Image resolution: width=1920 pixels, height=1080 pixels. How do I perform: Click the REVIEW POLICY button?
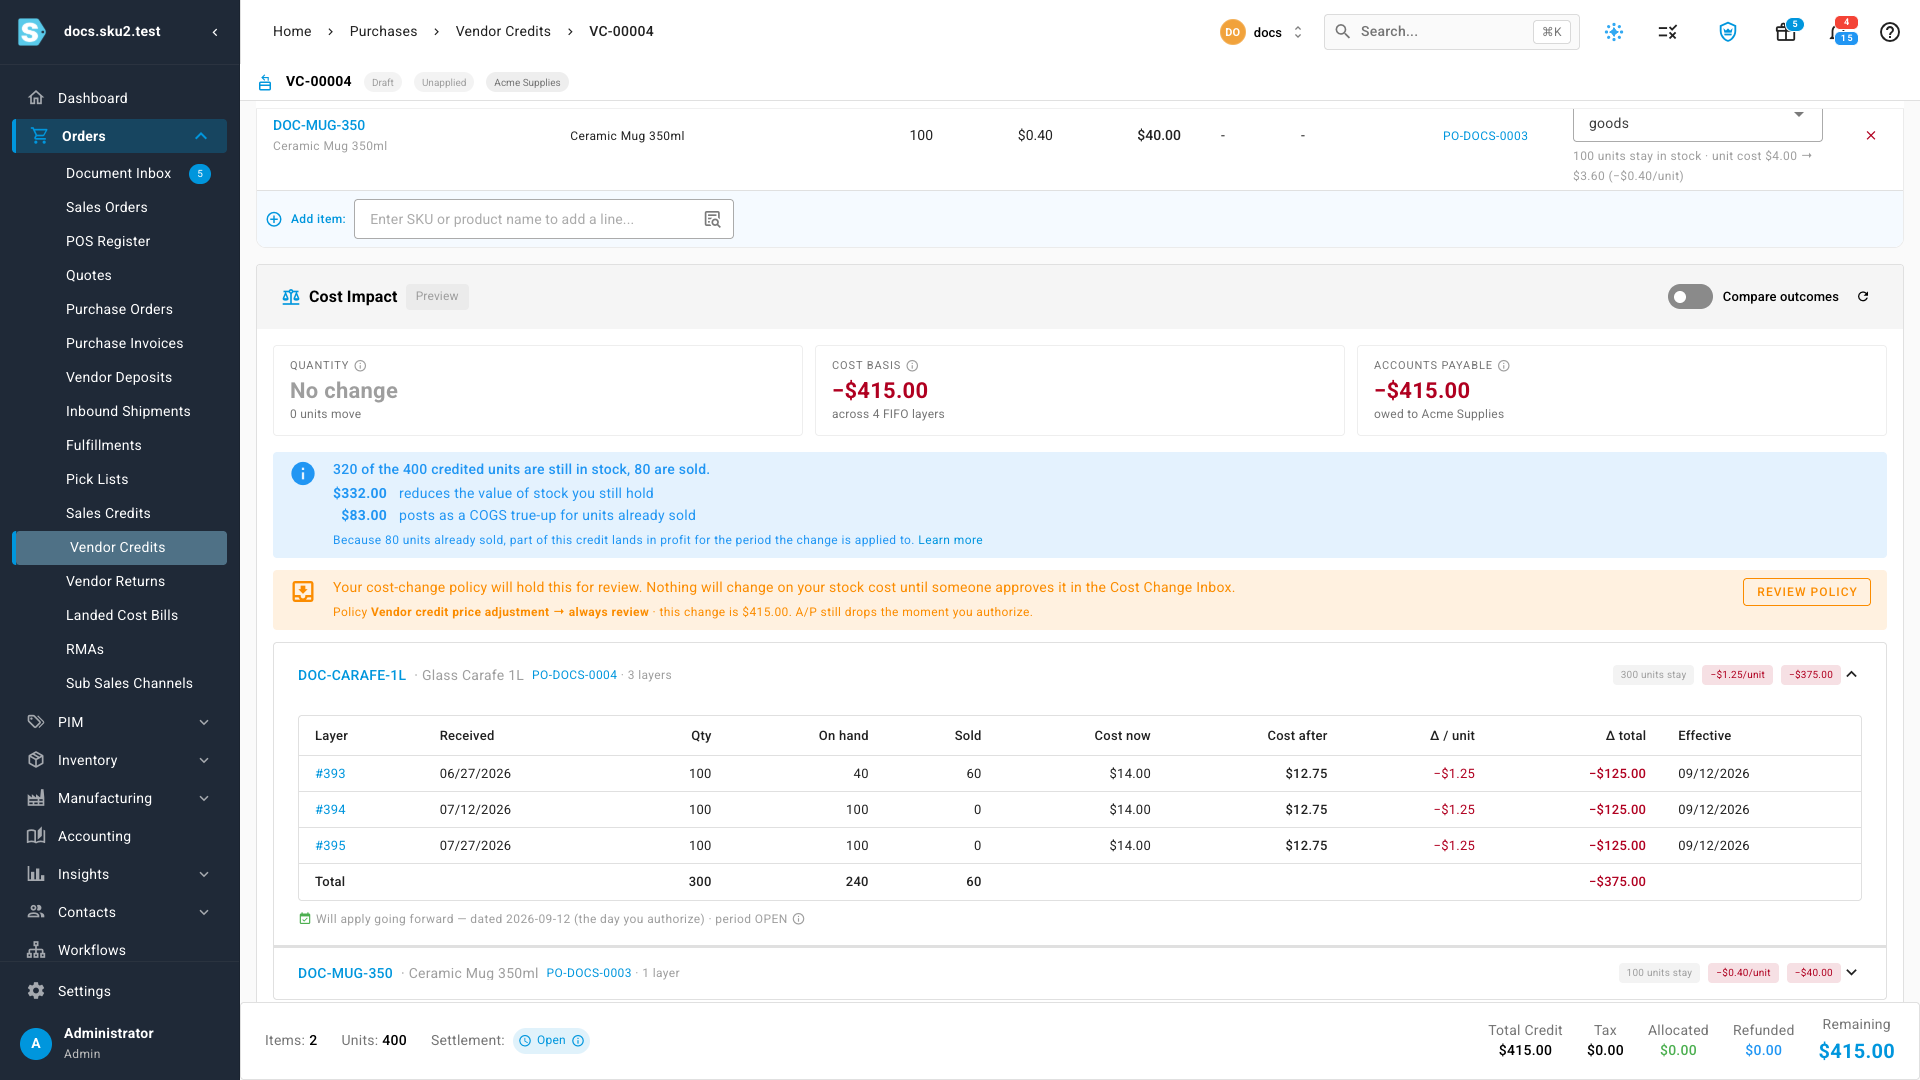coord(1806,592)
